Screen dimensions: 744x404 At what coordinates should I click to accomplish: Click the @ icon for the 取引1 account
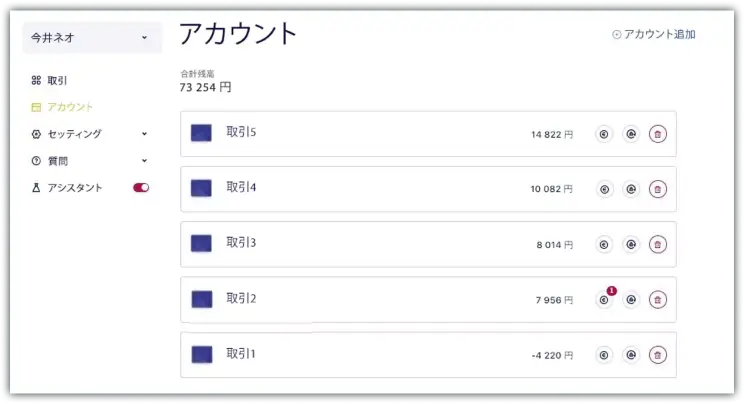pos(631,355)
